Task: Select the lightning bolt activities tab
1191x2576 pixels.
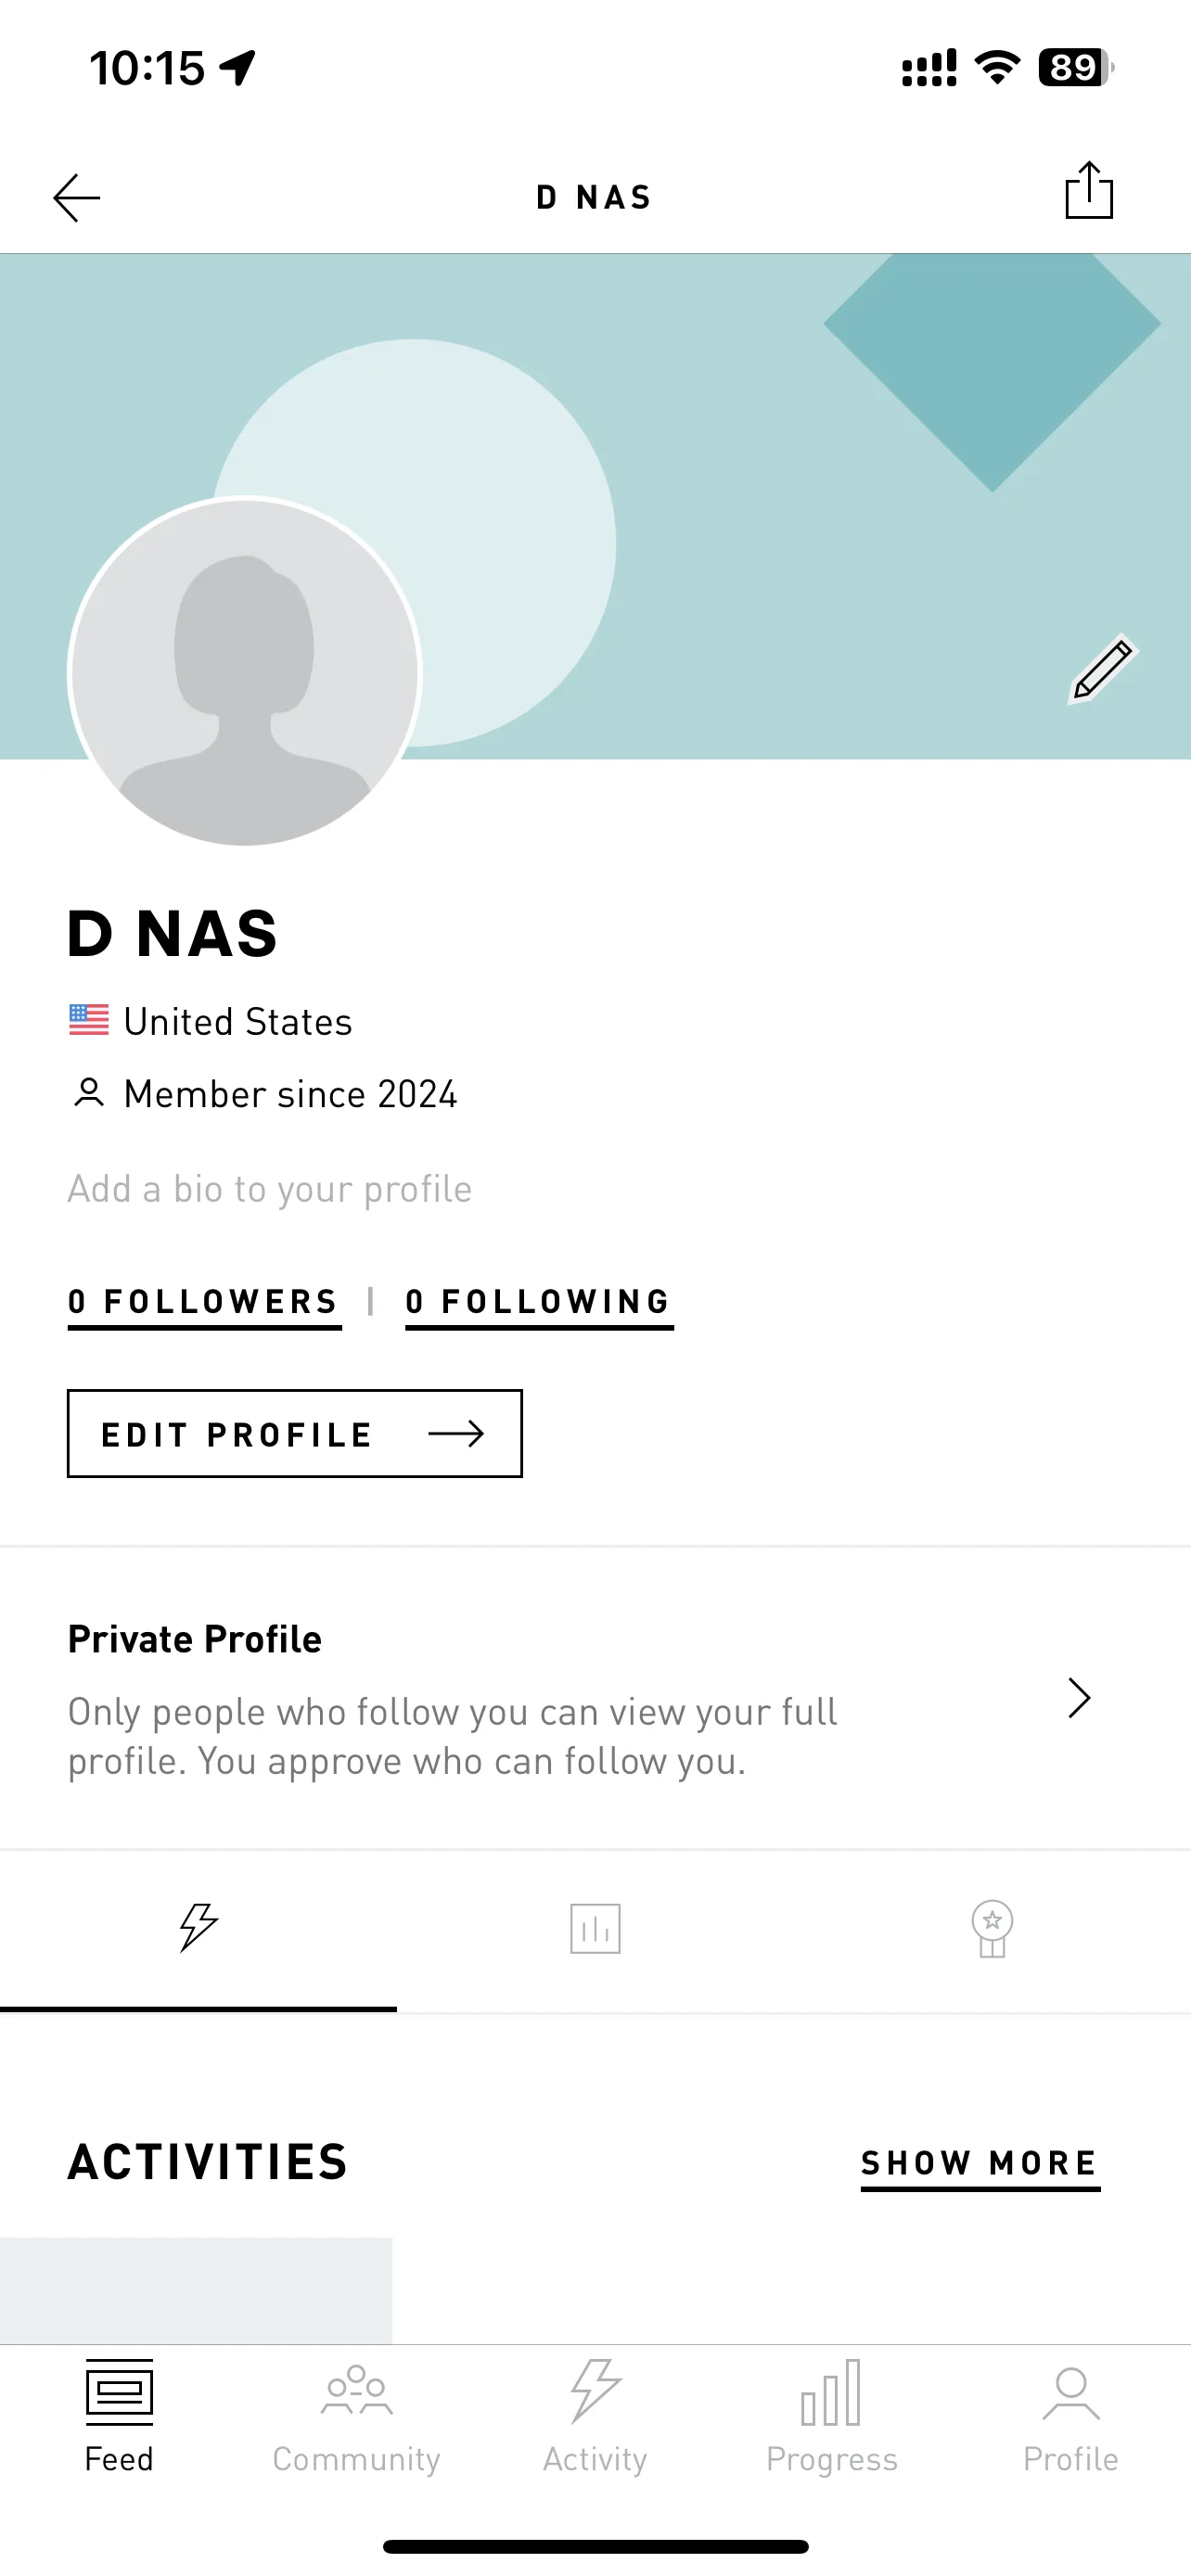Action: click(198, 1927)
